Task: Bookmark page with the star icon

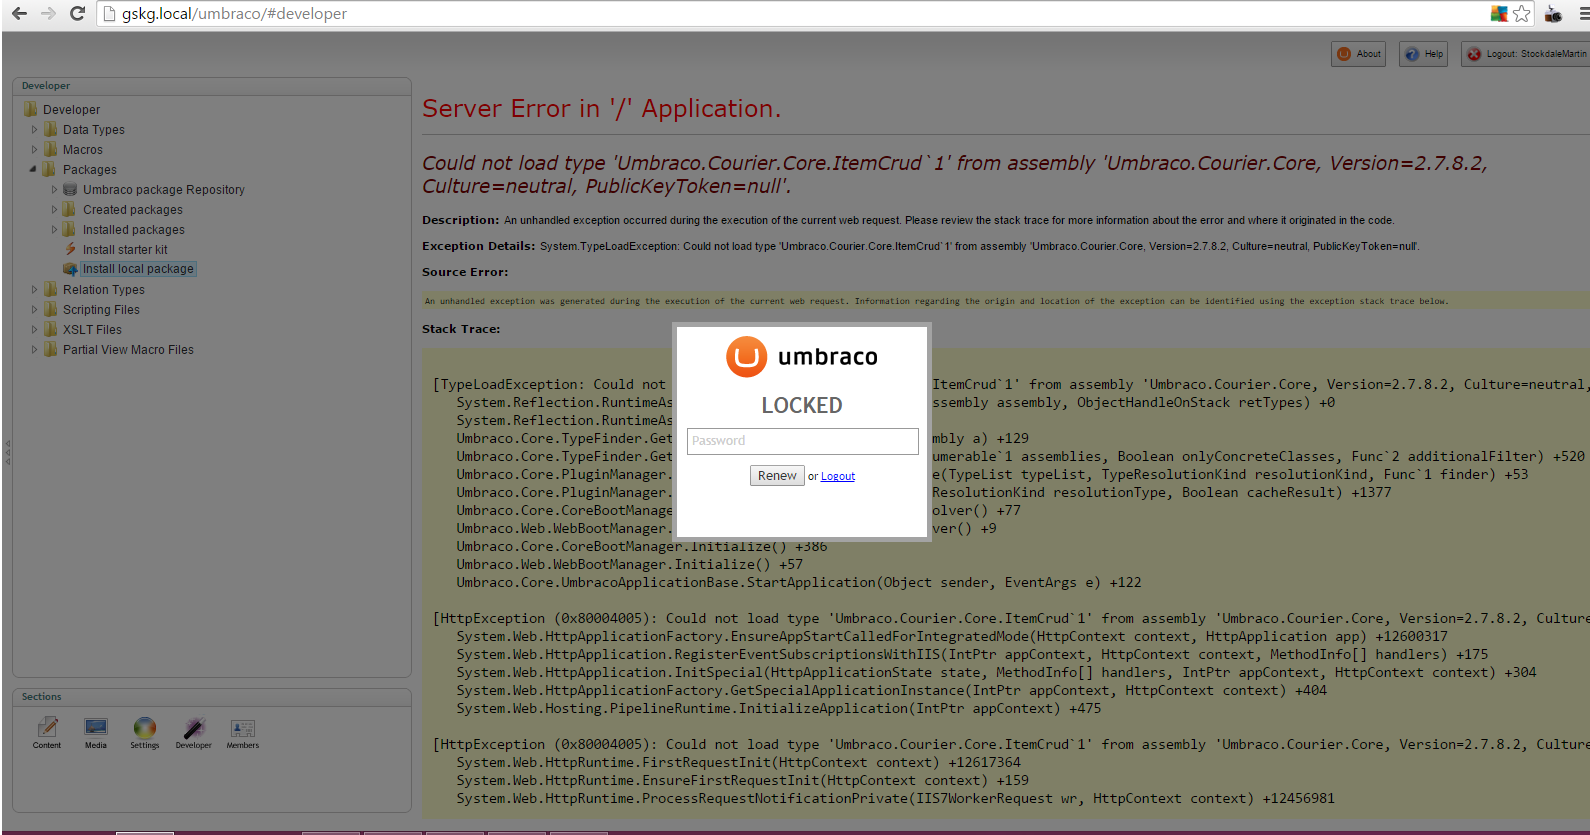Action: point(1521,14)
